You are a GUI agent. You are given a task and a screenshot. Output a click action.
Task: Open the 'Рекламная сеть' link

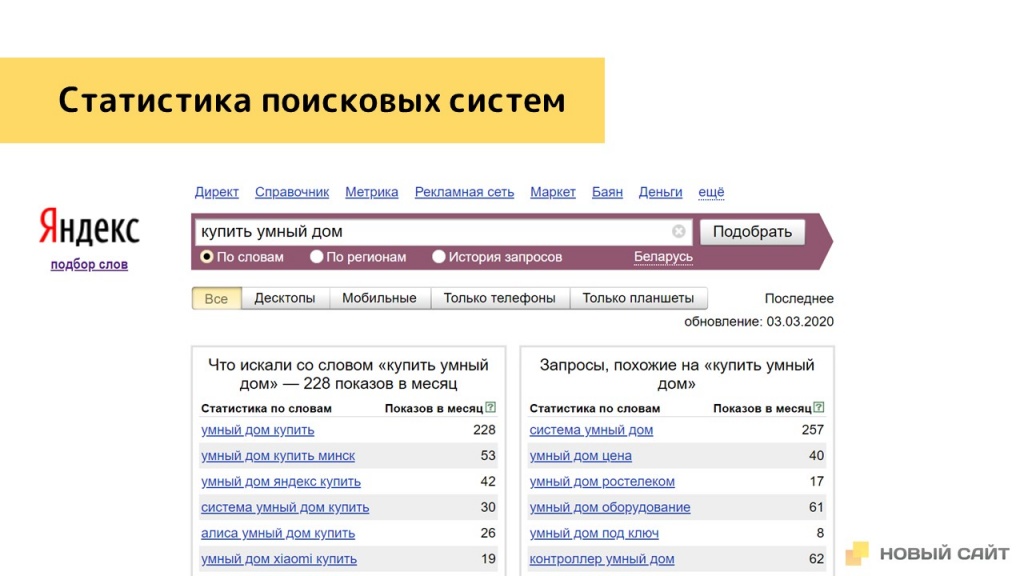pos(463,192)
